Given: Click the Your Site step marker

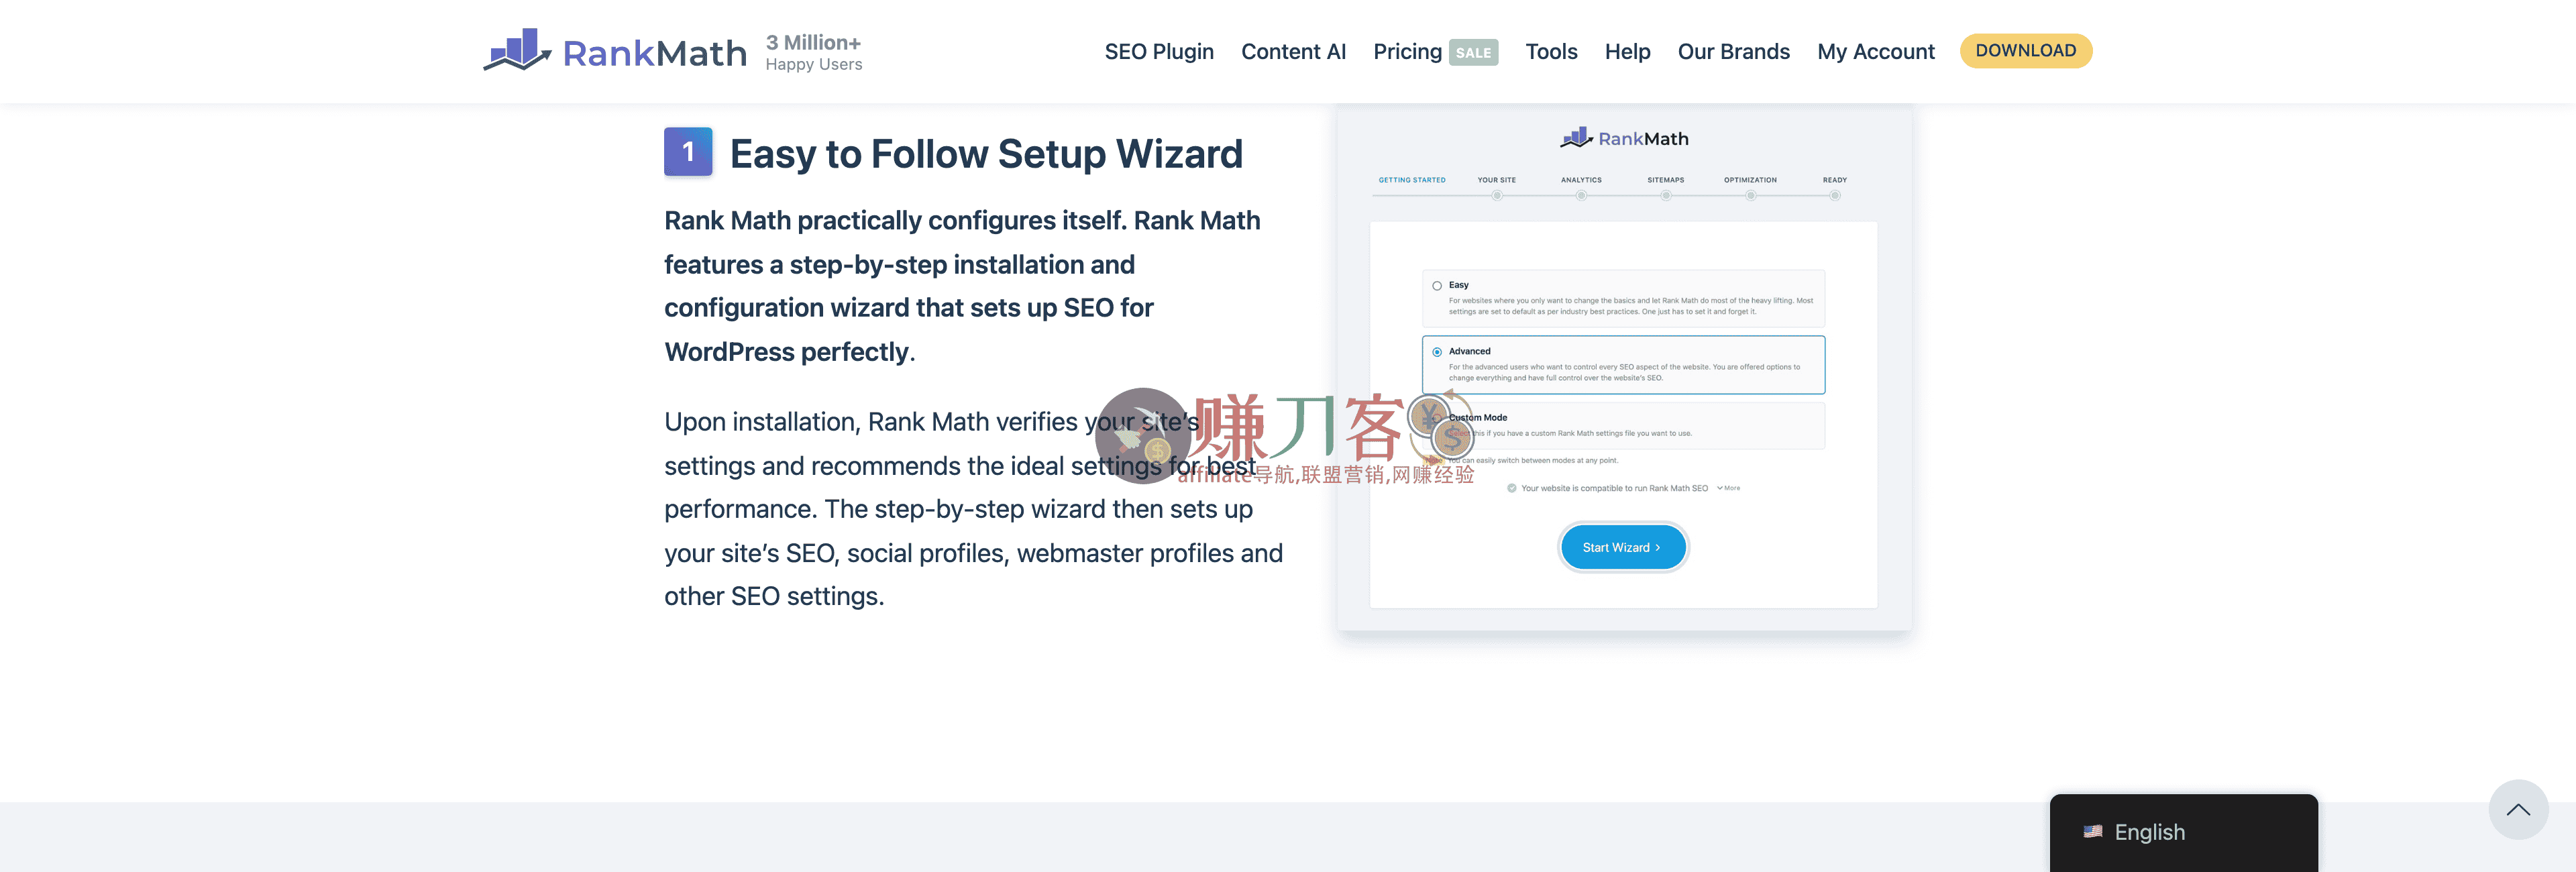Looking at the screenshot, I should [x=1496, y=195].
